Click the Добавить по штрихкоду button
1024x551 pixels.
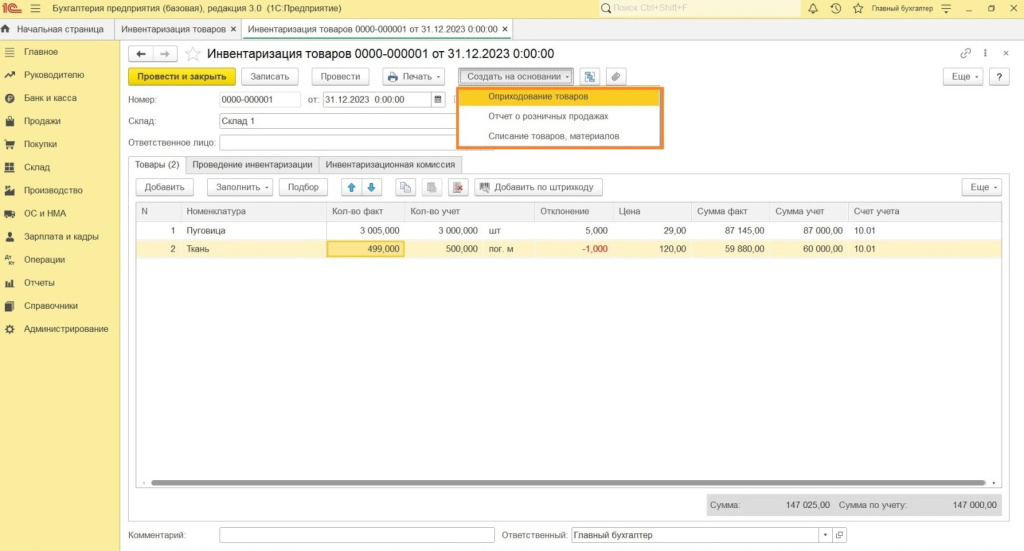540,187
